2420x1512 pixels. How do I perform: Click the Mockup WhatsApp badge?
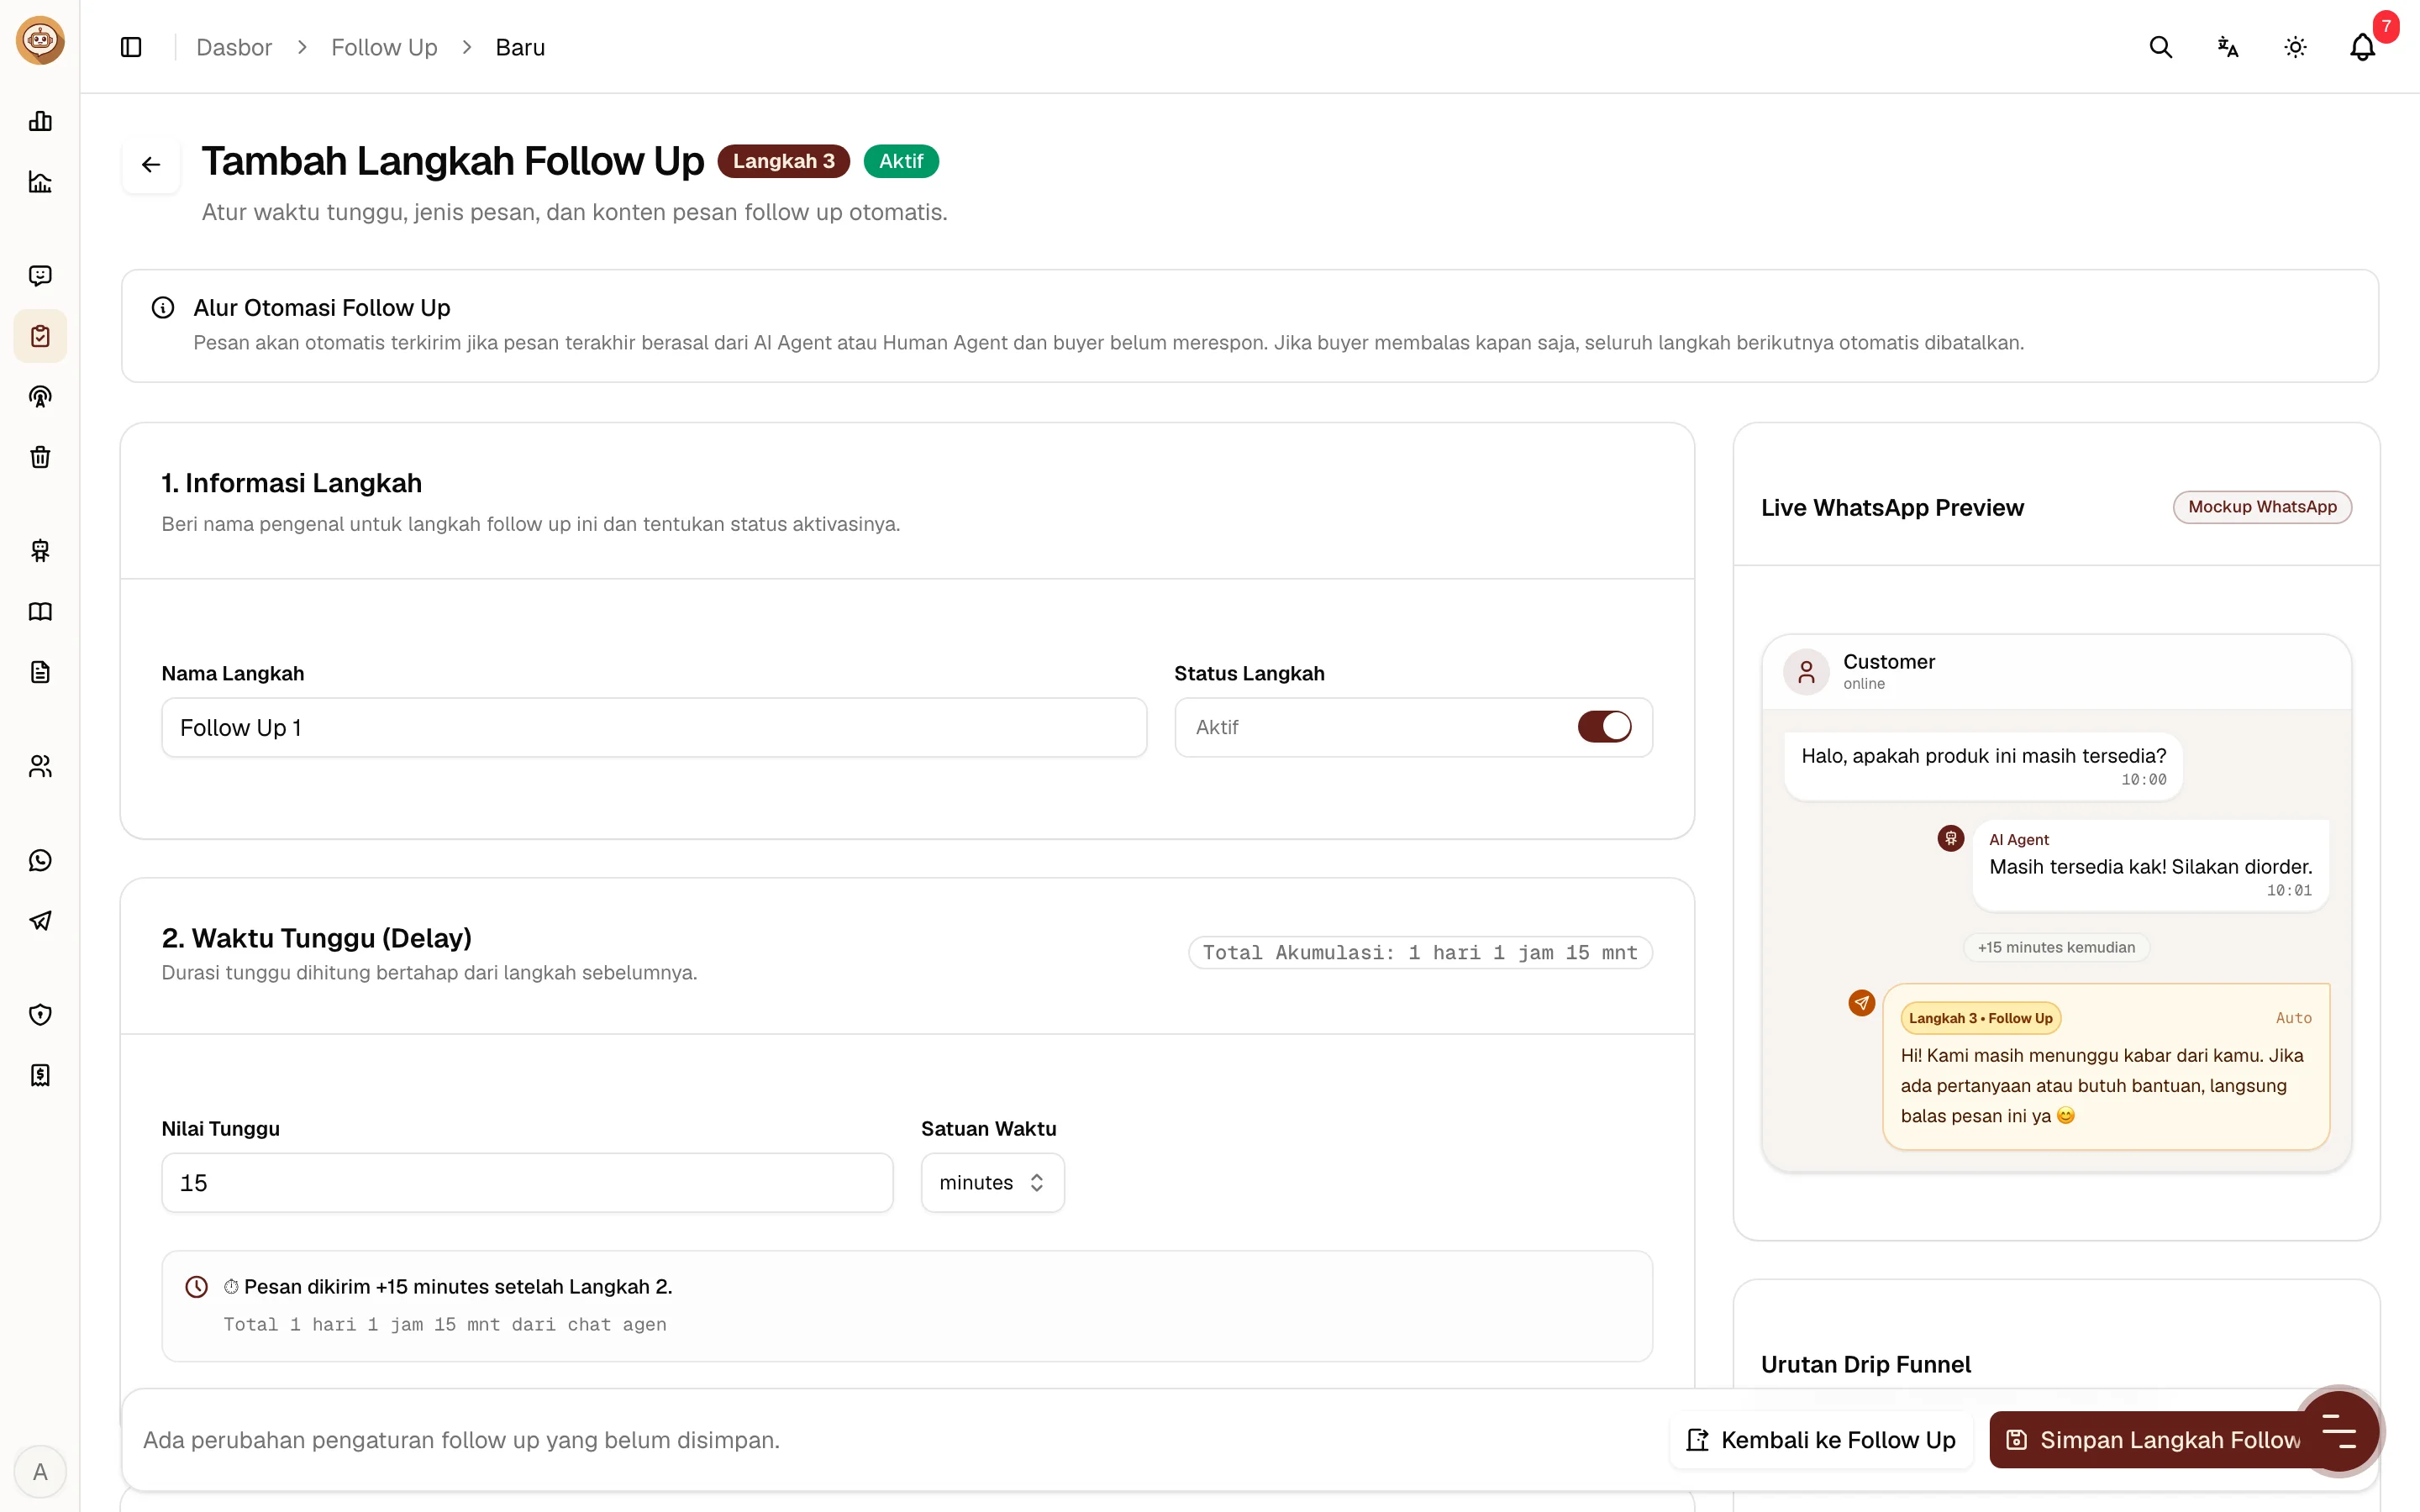(2262, 507)
